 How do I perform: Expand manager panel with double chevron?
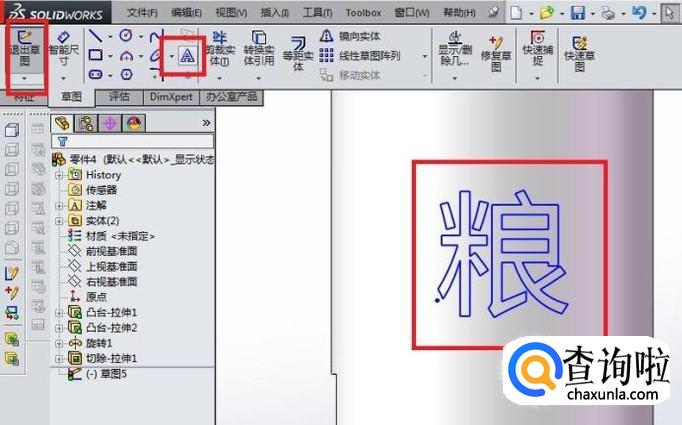pos(206,123)
